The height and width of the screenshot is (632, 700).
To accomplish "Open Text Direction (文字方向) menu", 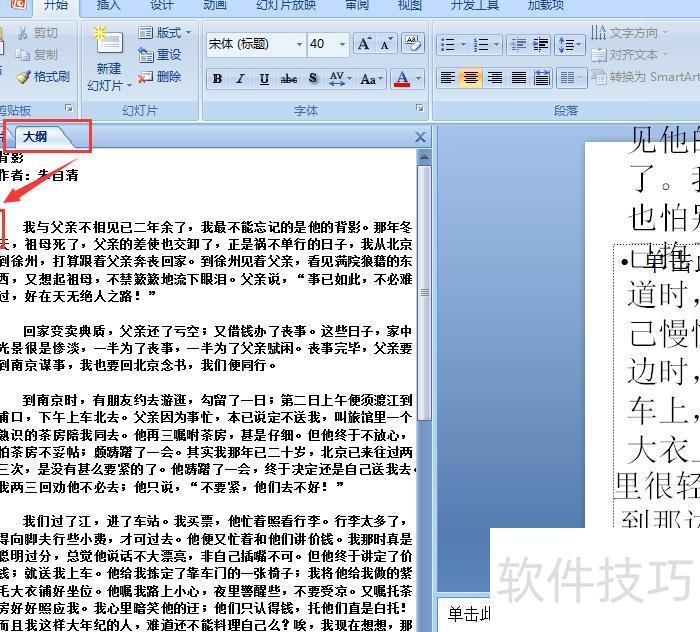I will pos(630,33).
